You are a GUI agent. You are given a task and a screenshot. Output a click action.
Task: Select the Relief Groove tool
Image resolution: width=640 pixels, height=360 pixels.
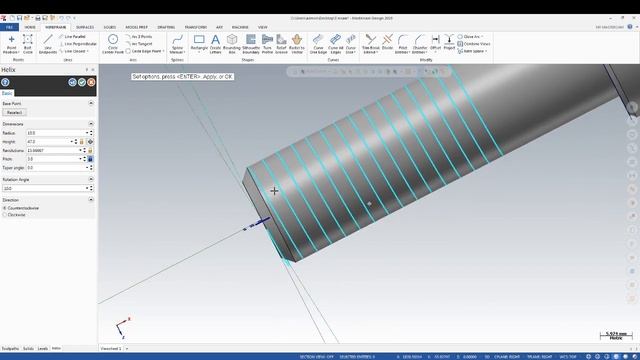tap(281, 44)
